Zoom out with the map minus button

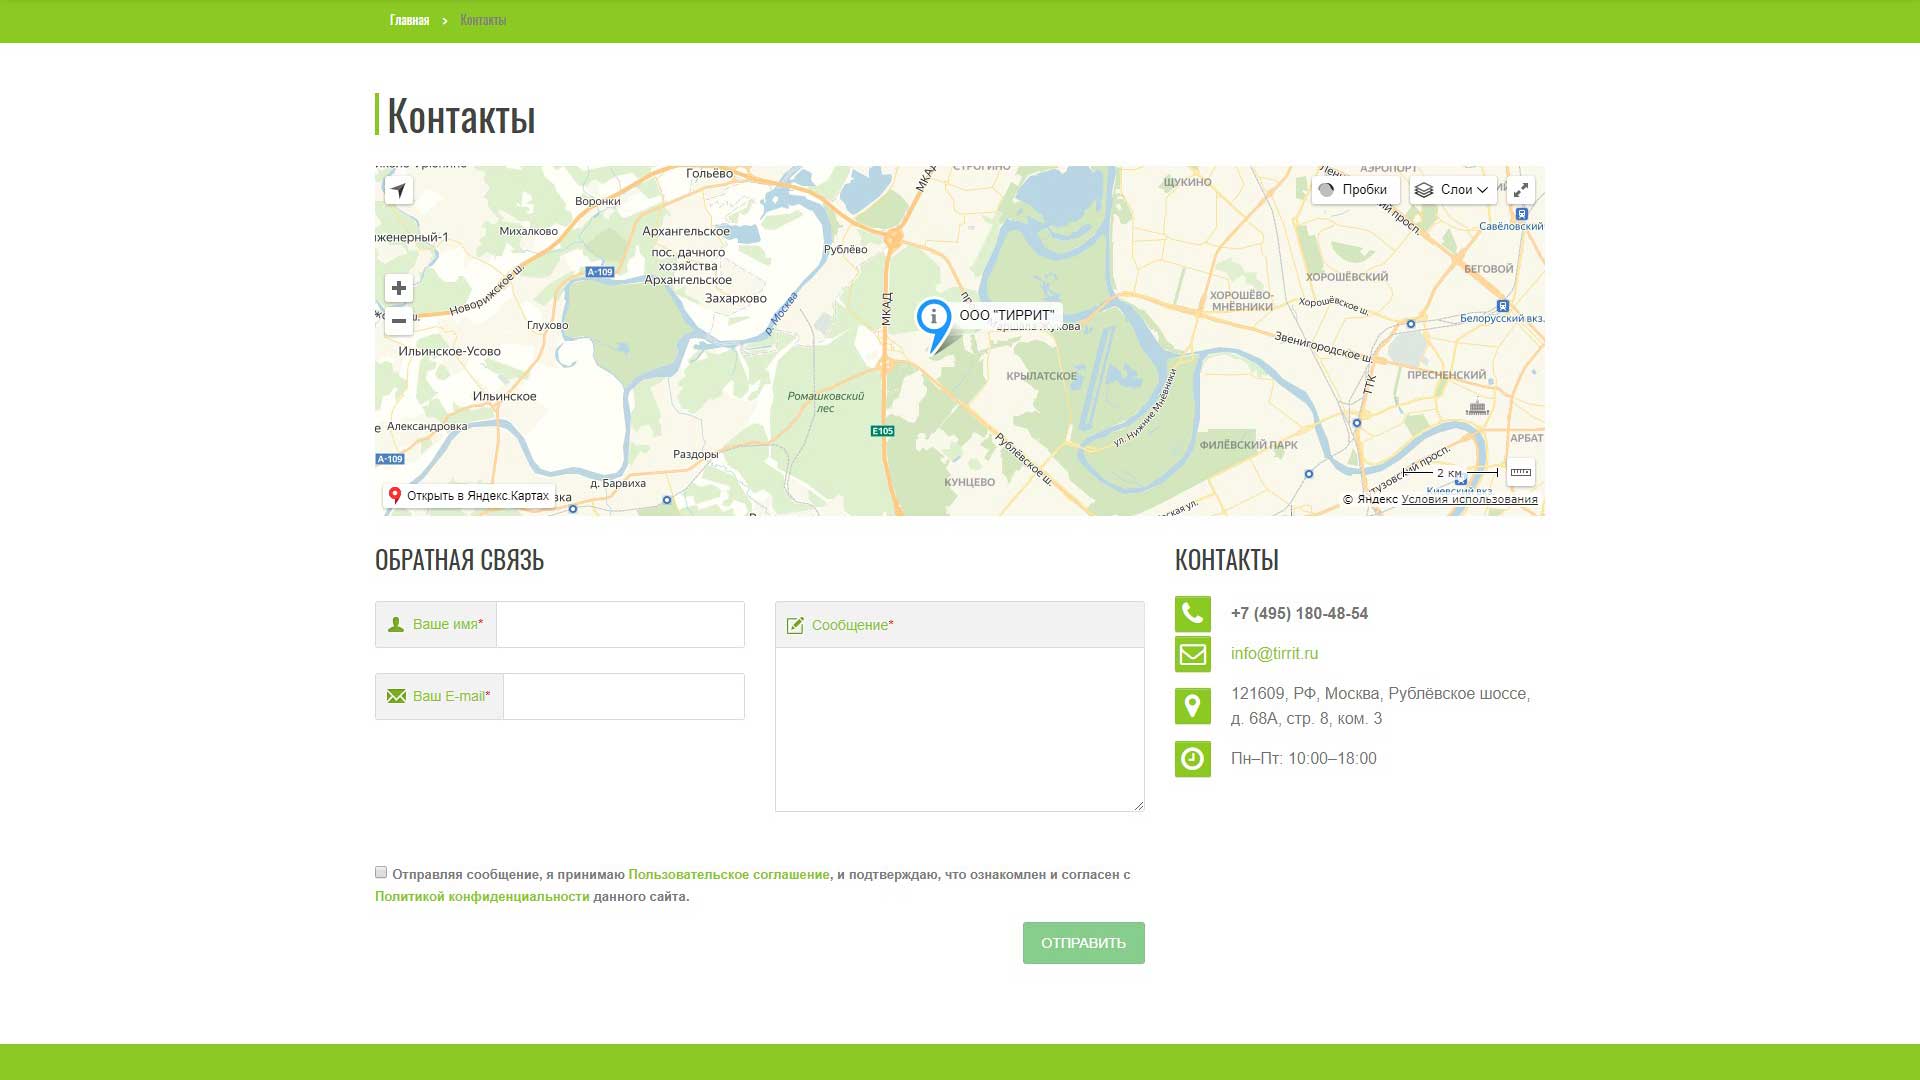click(398, 321)
